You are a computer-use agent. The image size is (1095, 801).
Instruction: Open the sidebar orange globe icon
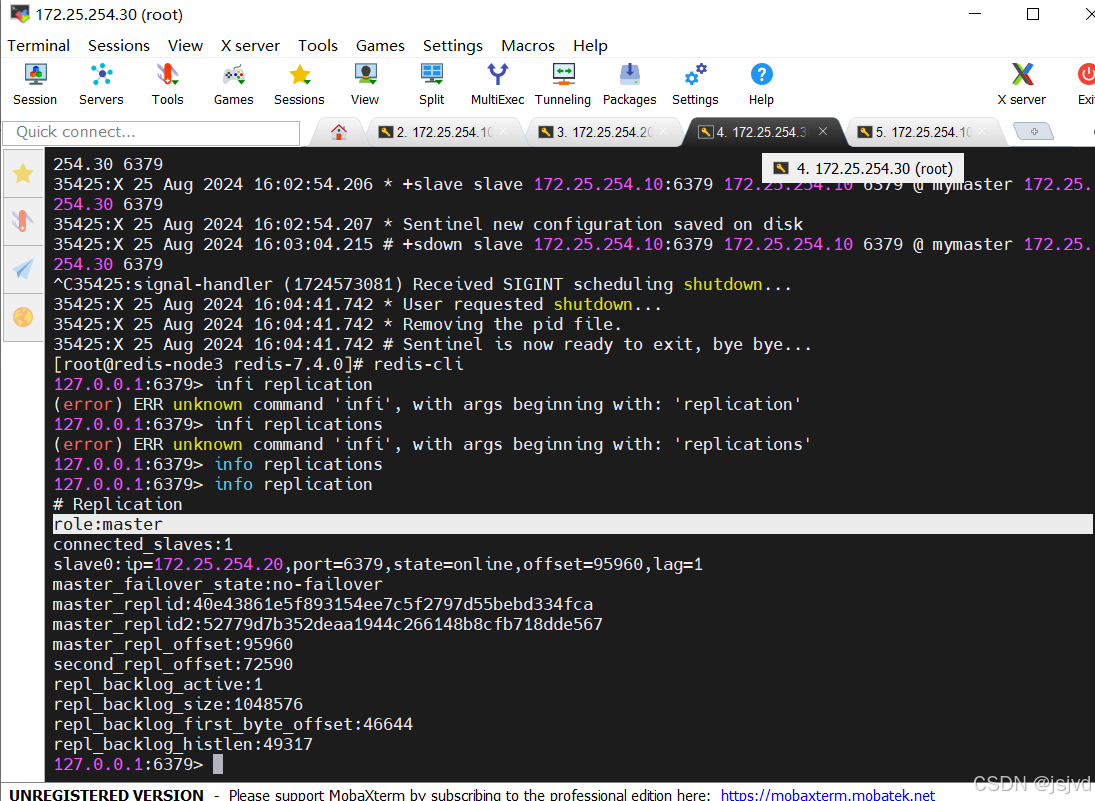click(23, 317)
